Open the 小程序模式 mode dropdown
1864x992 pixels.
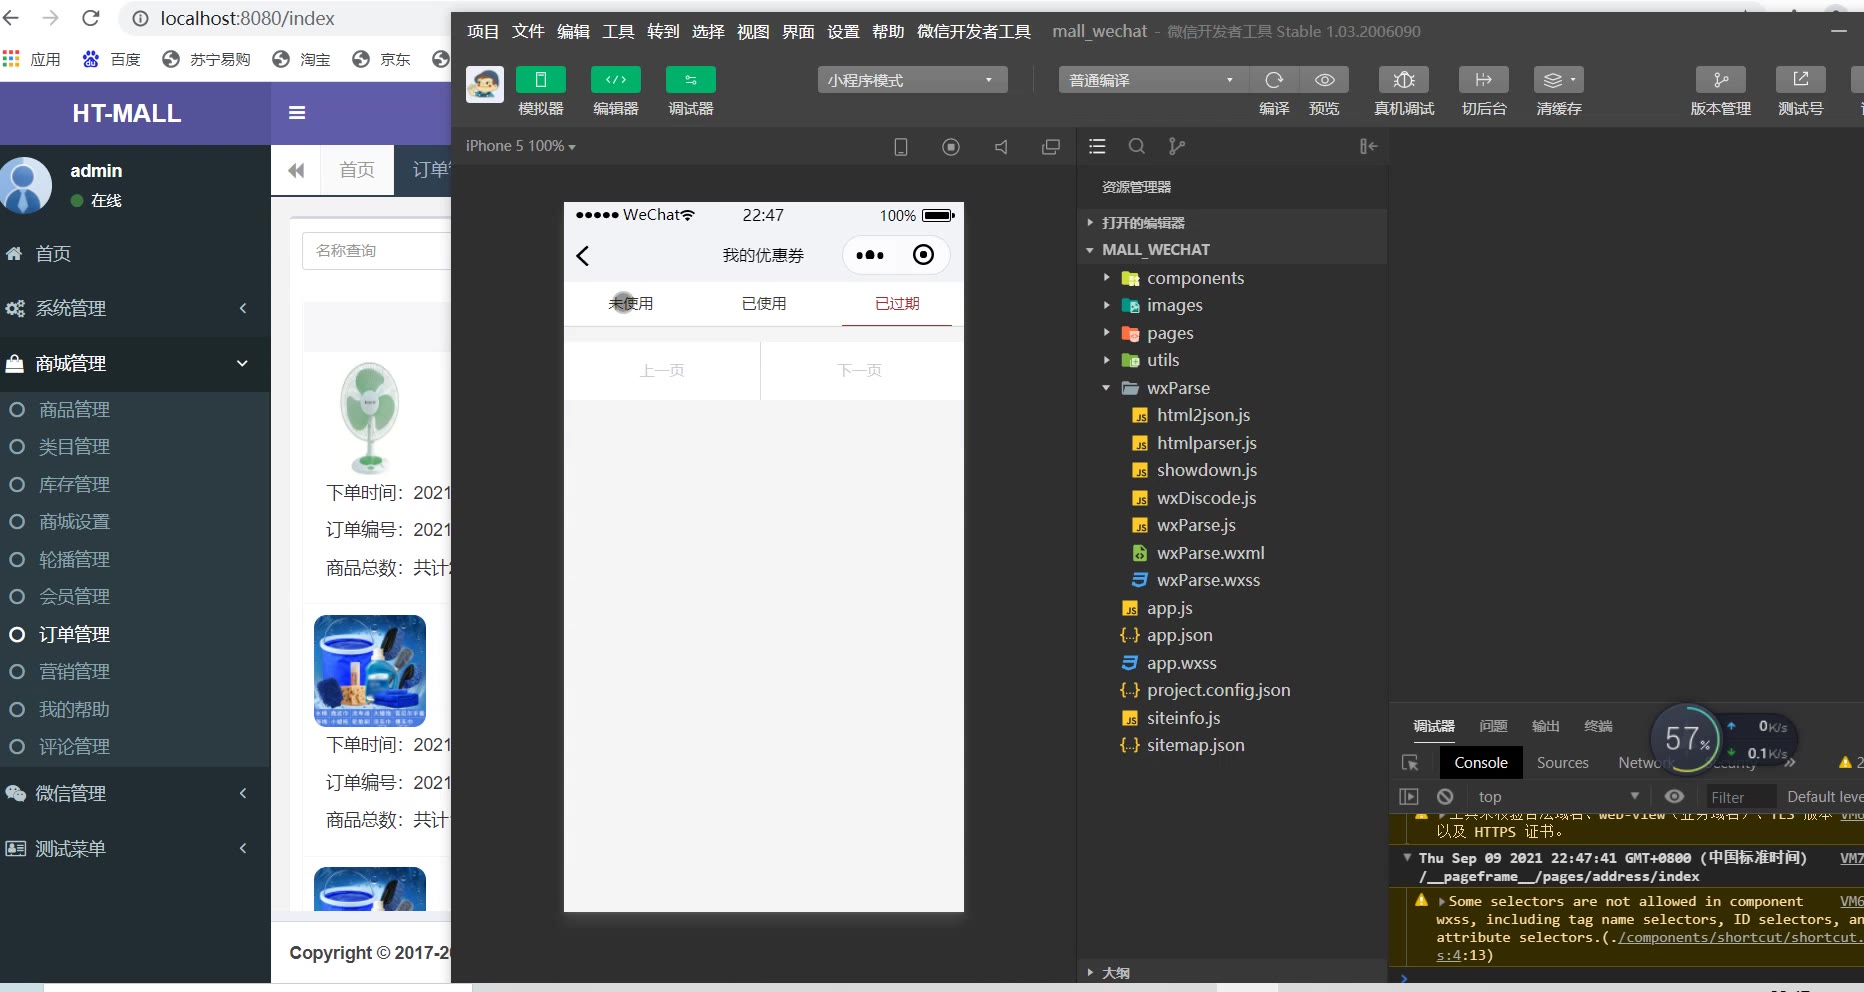coord(912,80)
